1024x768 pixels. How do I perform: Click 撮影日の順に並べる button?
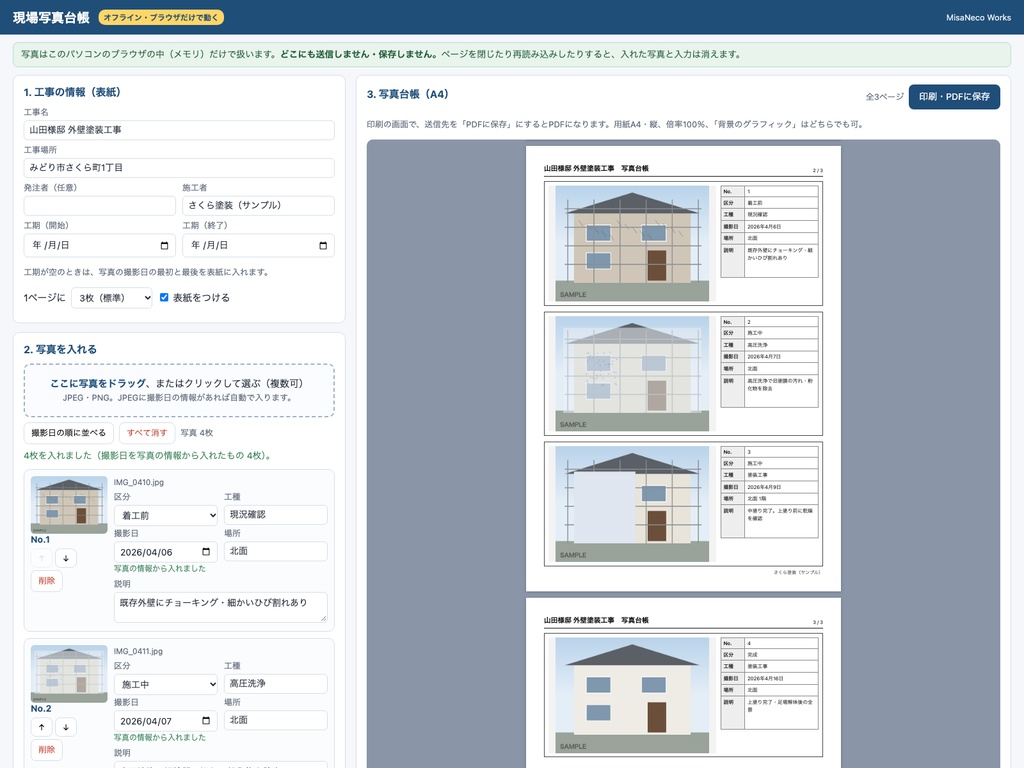[69, 433]
